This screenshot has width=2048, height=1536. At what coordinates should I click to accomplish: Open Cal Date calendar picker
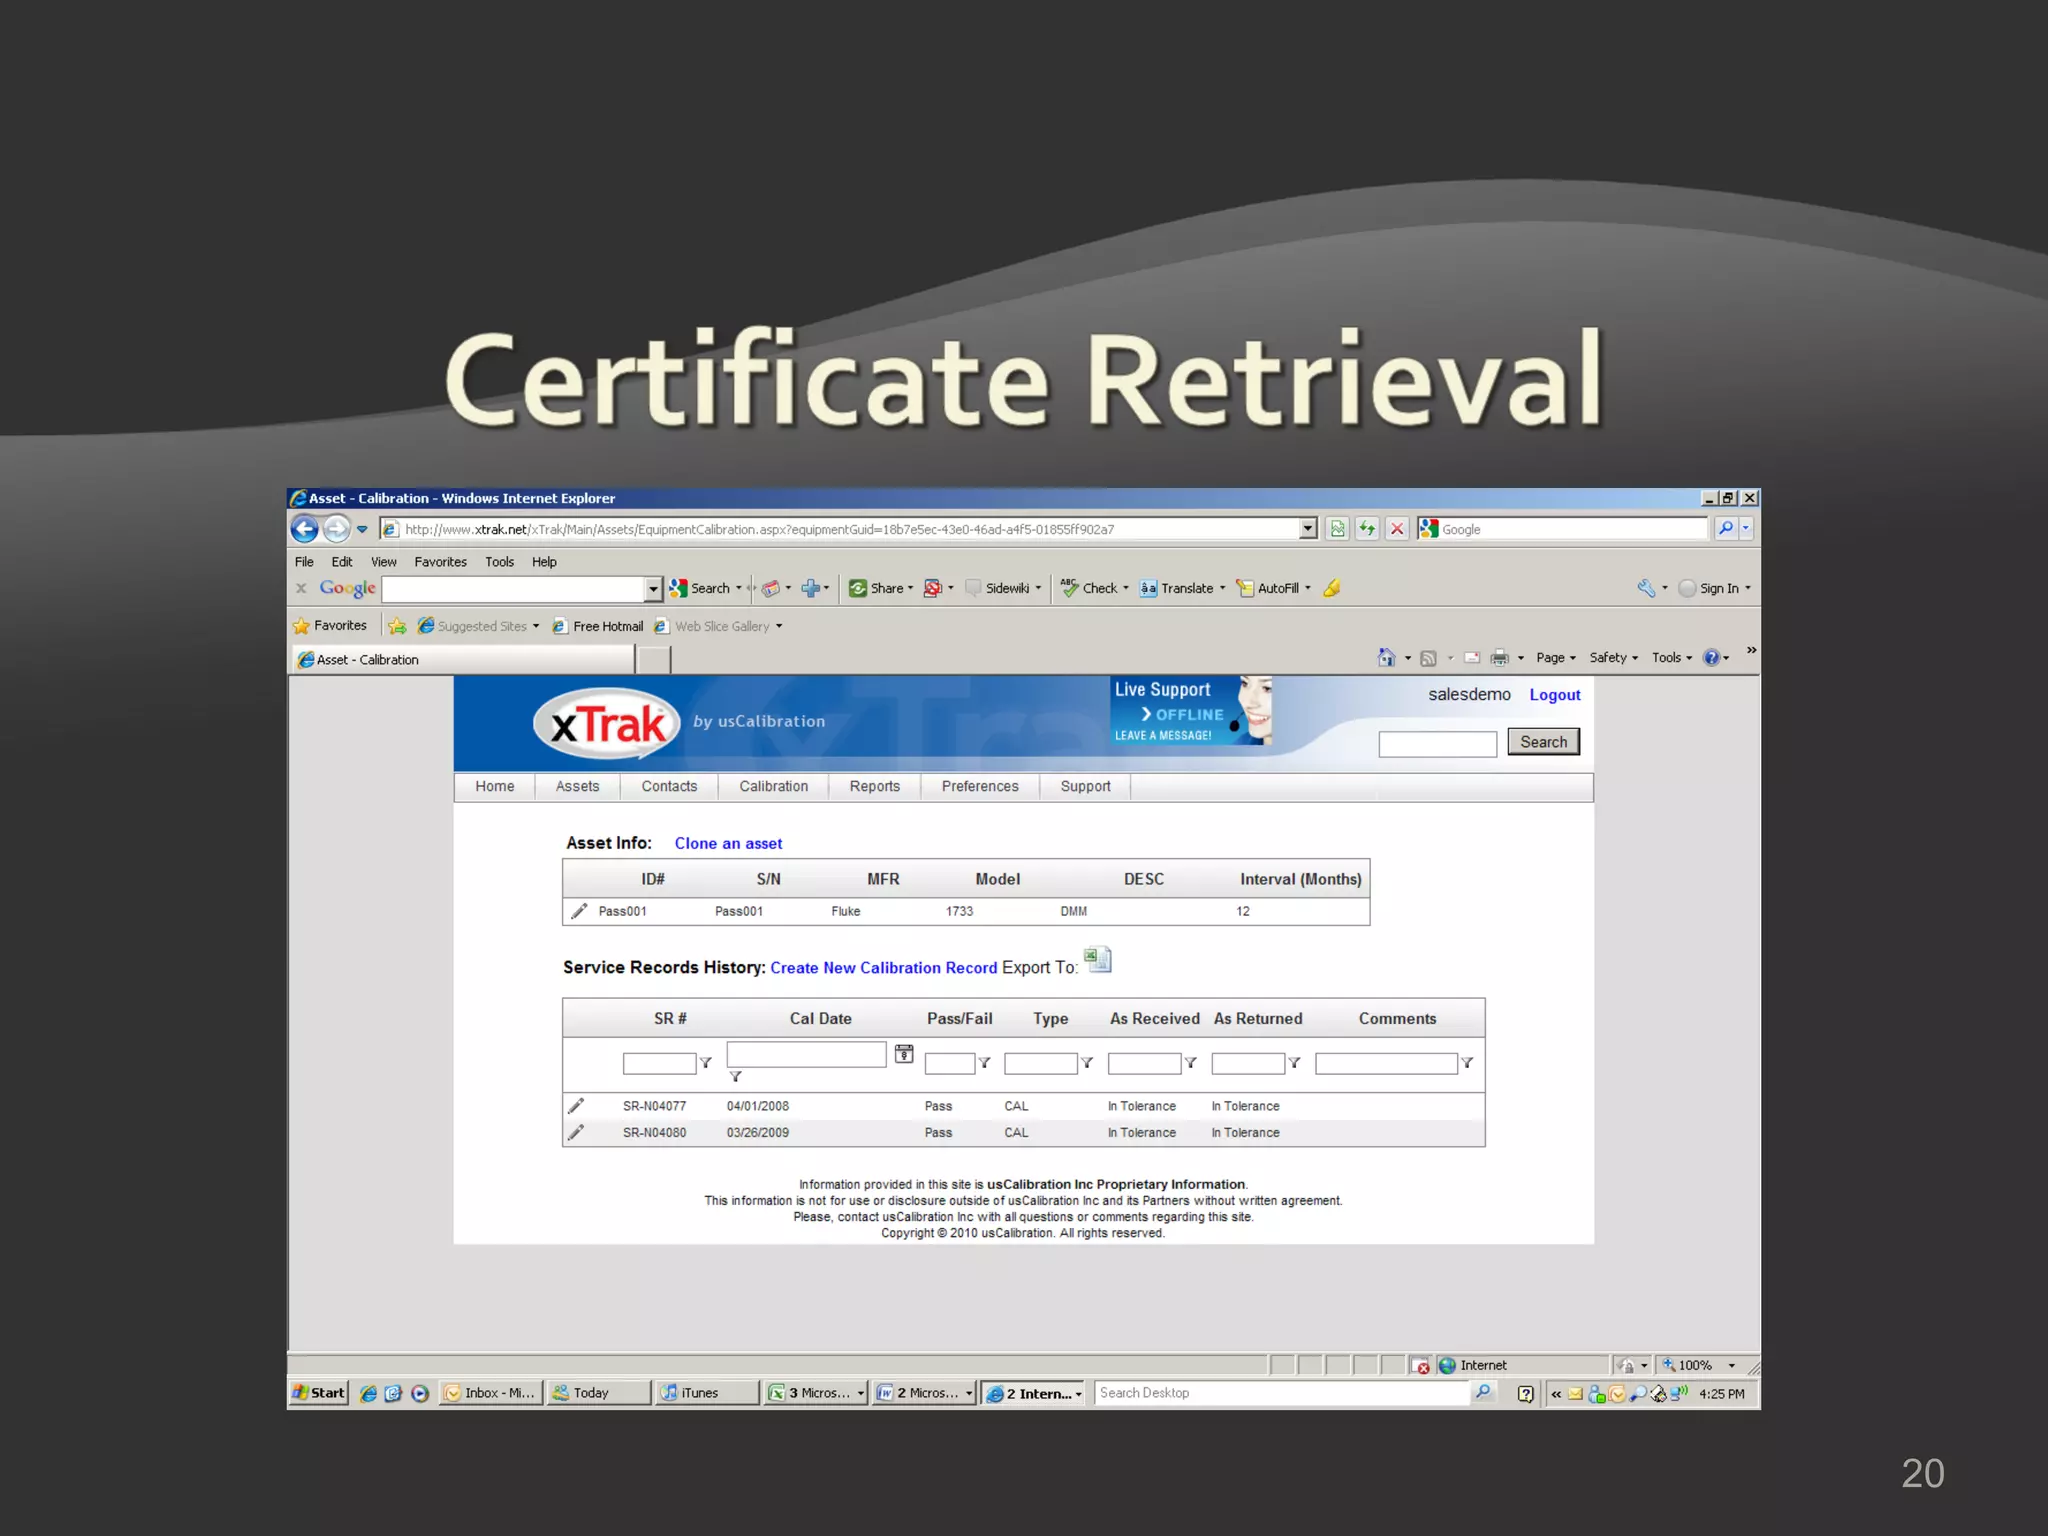[904, 1054]
